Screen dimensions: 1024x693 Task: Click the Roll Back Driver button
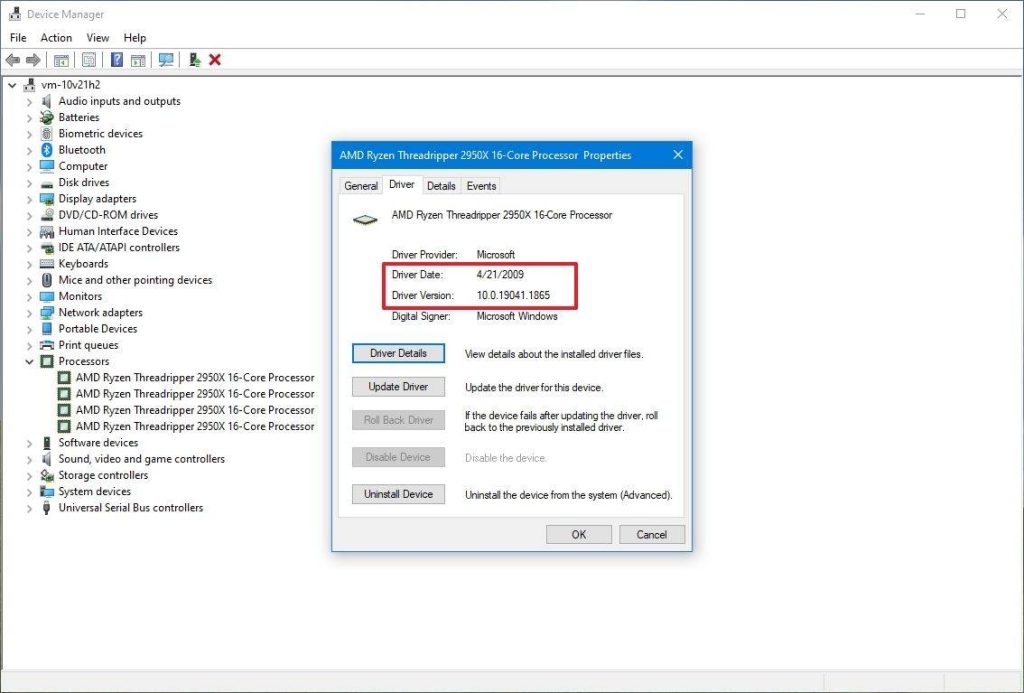pyautogui.click(x=398, y=420)
